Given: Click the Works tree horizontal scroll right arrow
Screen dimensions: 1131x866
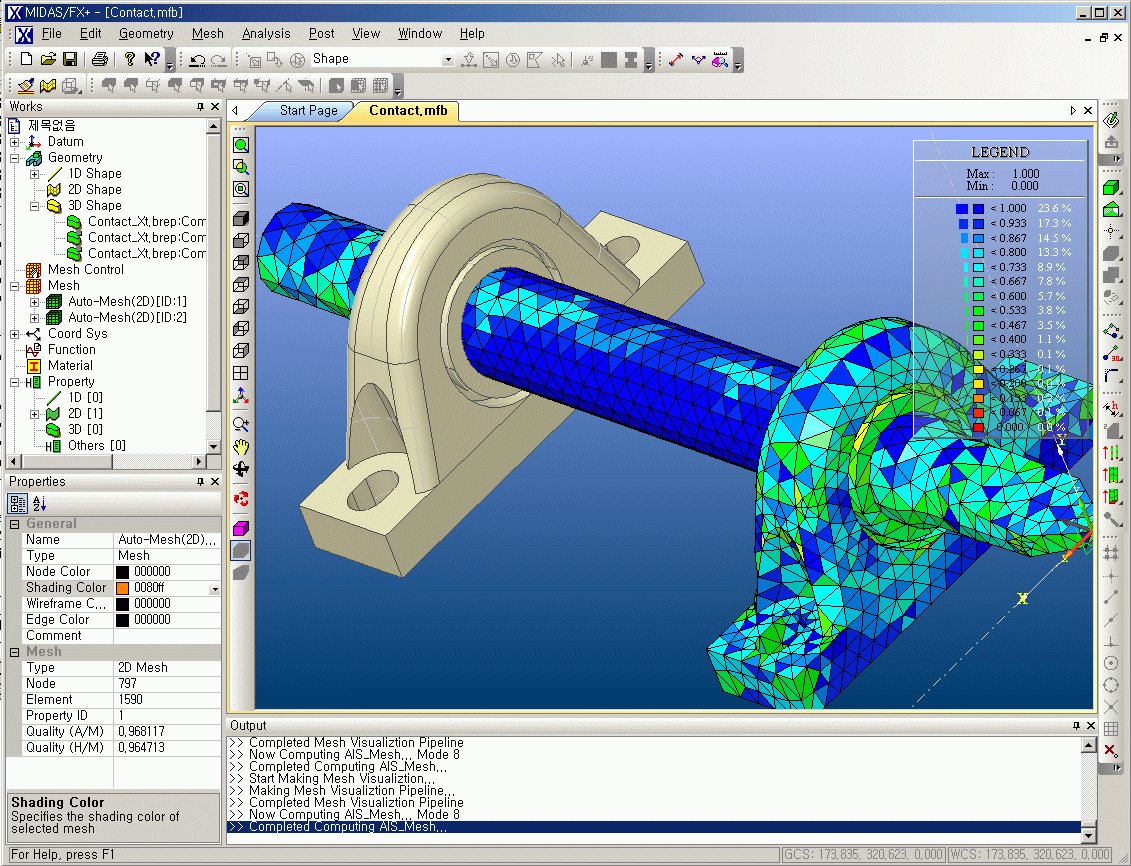Looking at the screenshot, I should click(x=199, y=461).
